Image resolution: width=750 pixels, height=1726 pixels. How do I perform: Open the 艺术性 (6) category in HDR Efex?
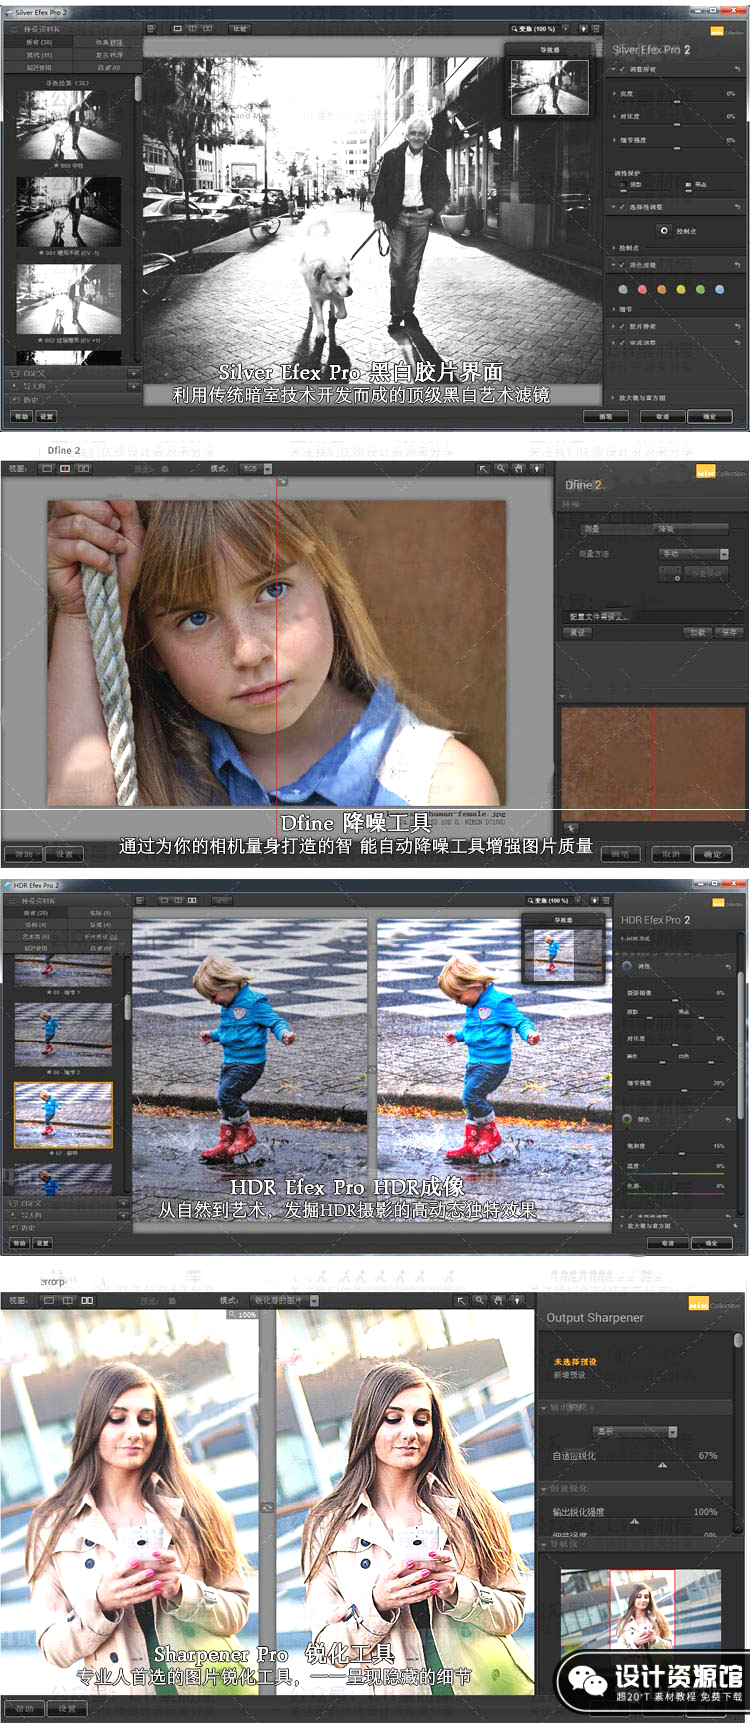click(x=35, y=936)
